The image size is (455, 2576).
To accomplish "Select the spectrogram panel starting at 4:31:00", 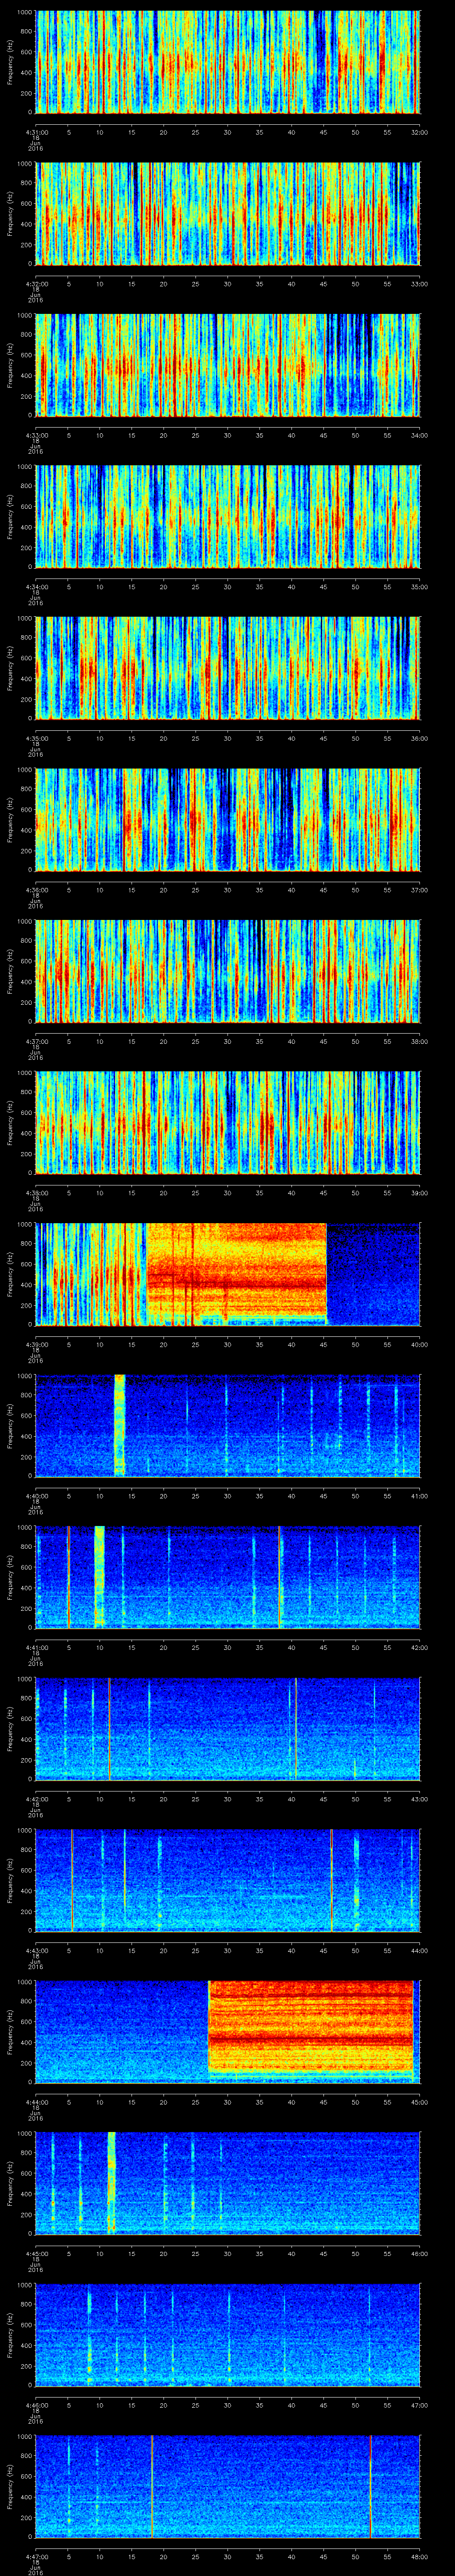I will click(228, 62).
